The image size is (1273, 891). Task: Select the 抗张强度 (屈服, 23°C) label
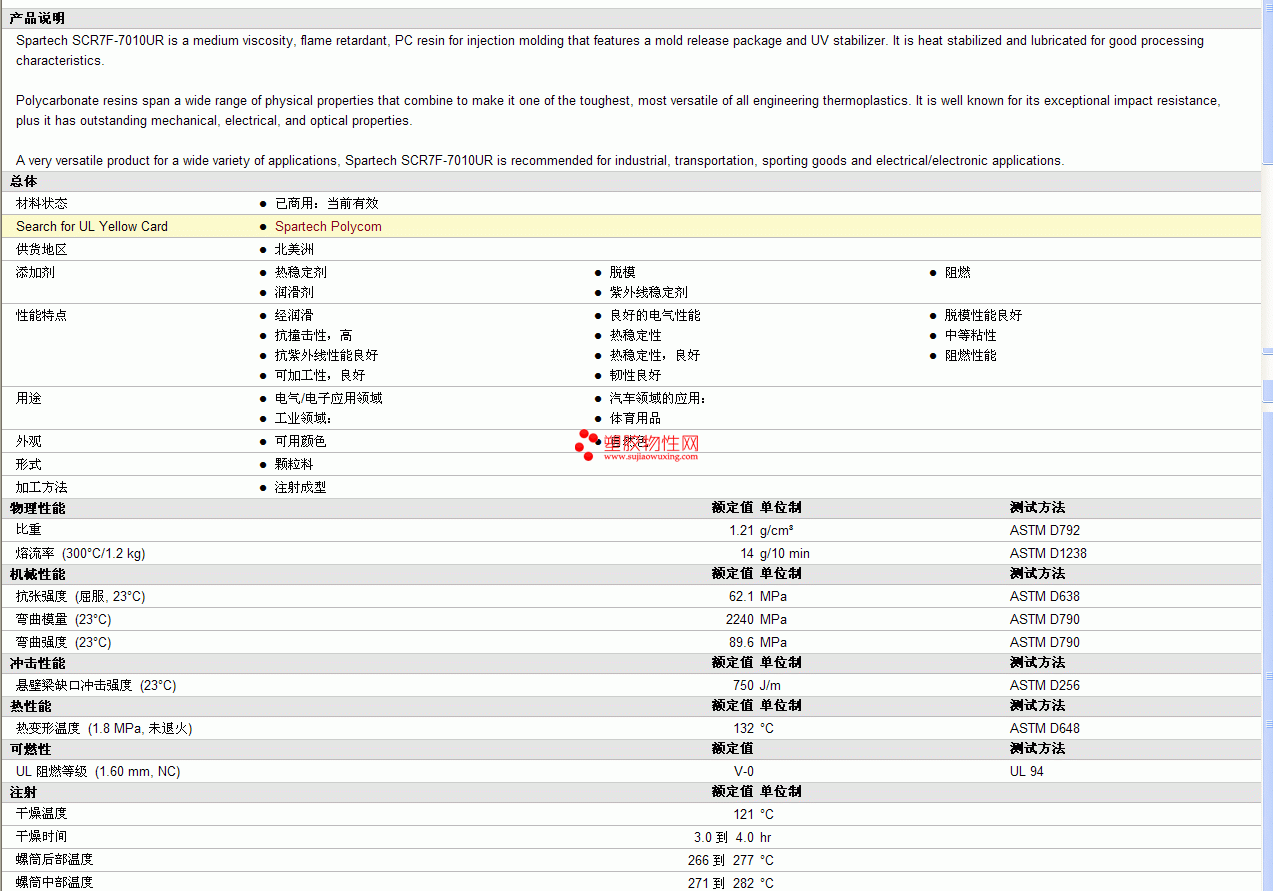[81, 596]
